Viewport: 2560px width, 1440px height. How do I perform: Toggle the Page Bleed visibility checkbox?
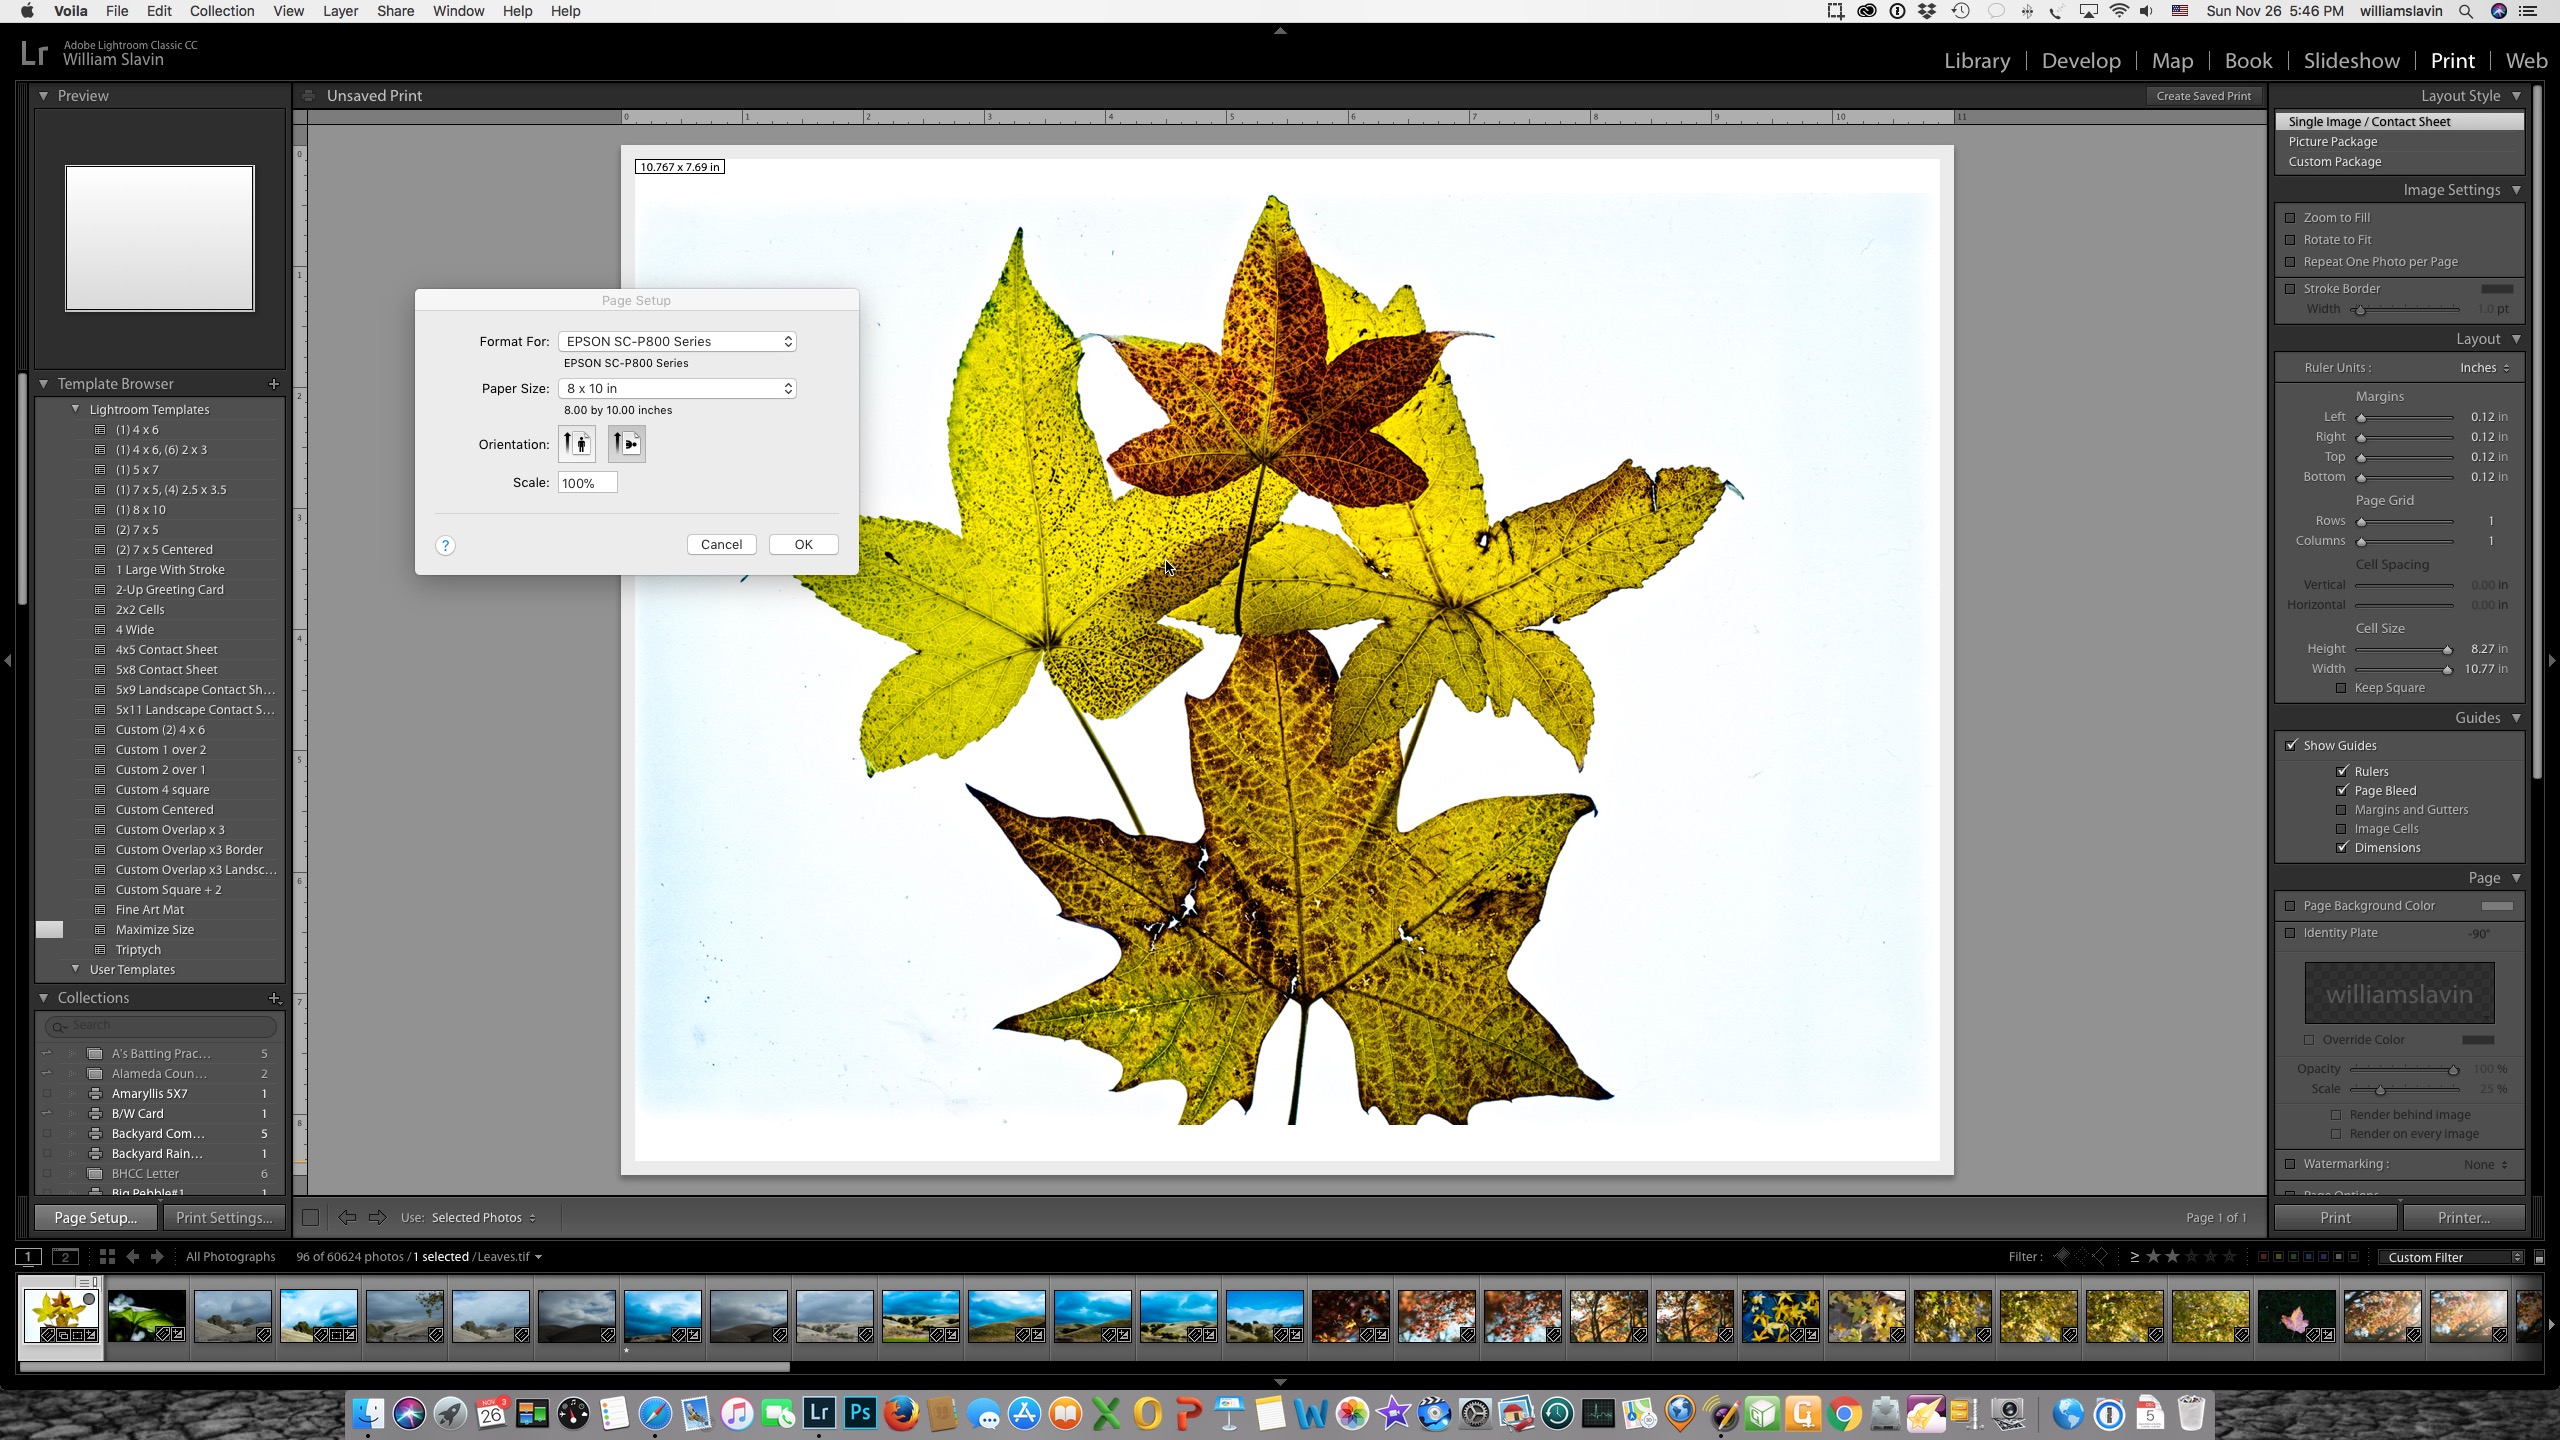(x=2342, y=789)
